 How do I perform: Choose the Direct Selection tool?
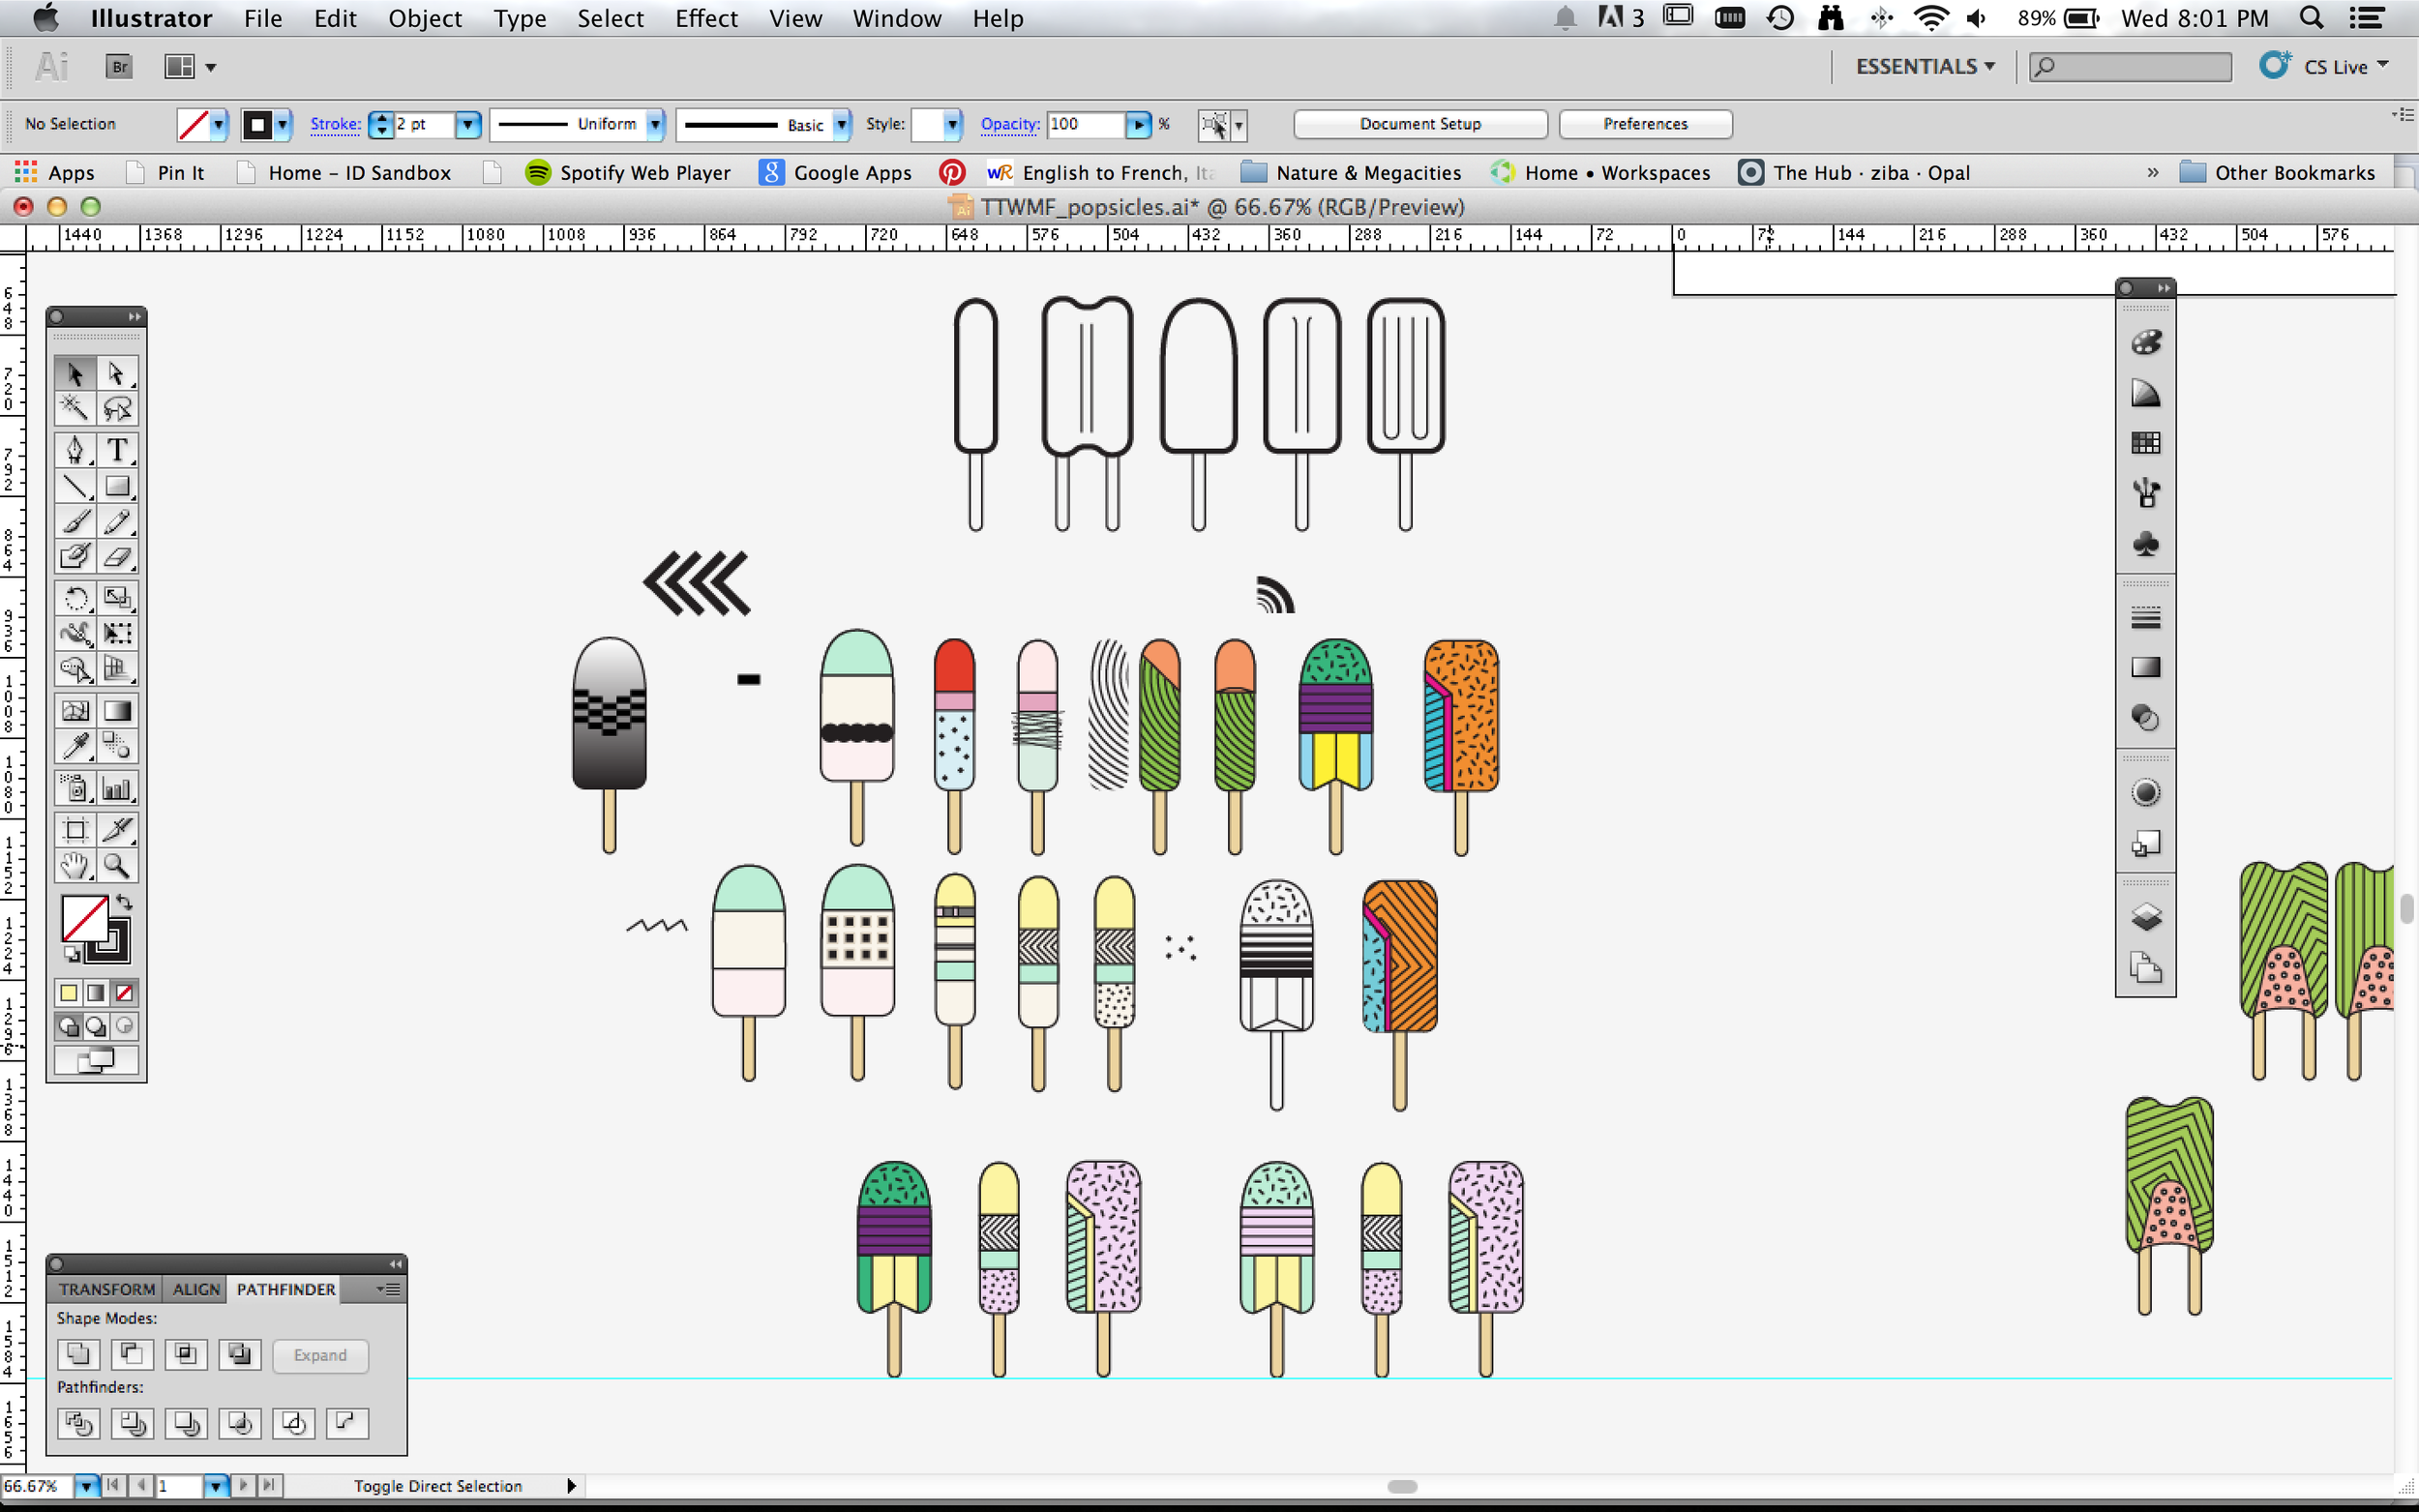click(117, 374)
